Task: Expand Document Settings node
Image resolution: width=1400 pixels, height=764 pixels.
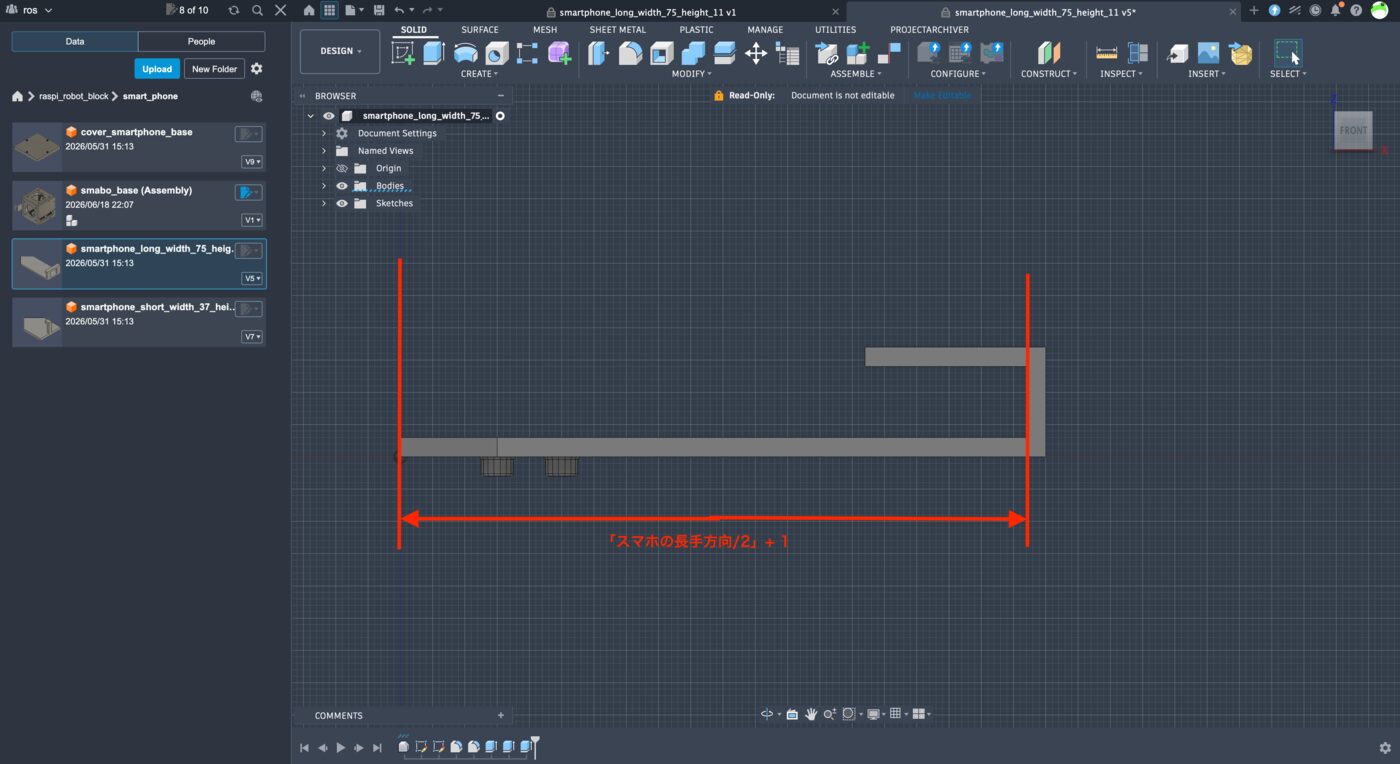Action: (x=324, y=133)
